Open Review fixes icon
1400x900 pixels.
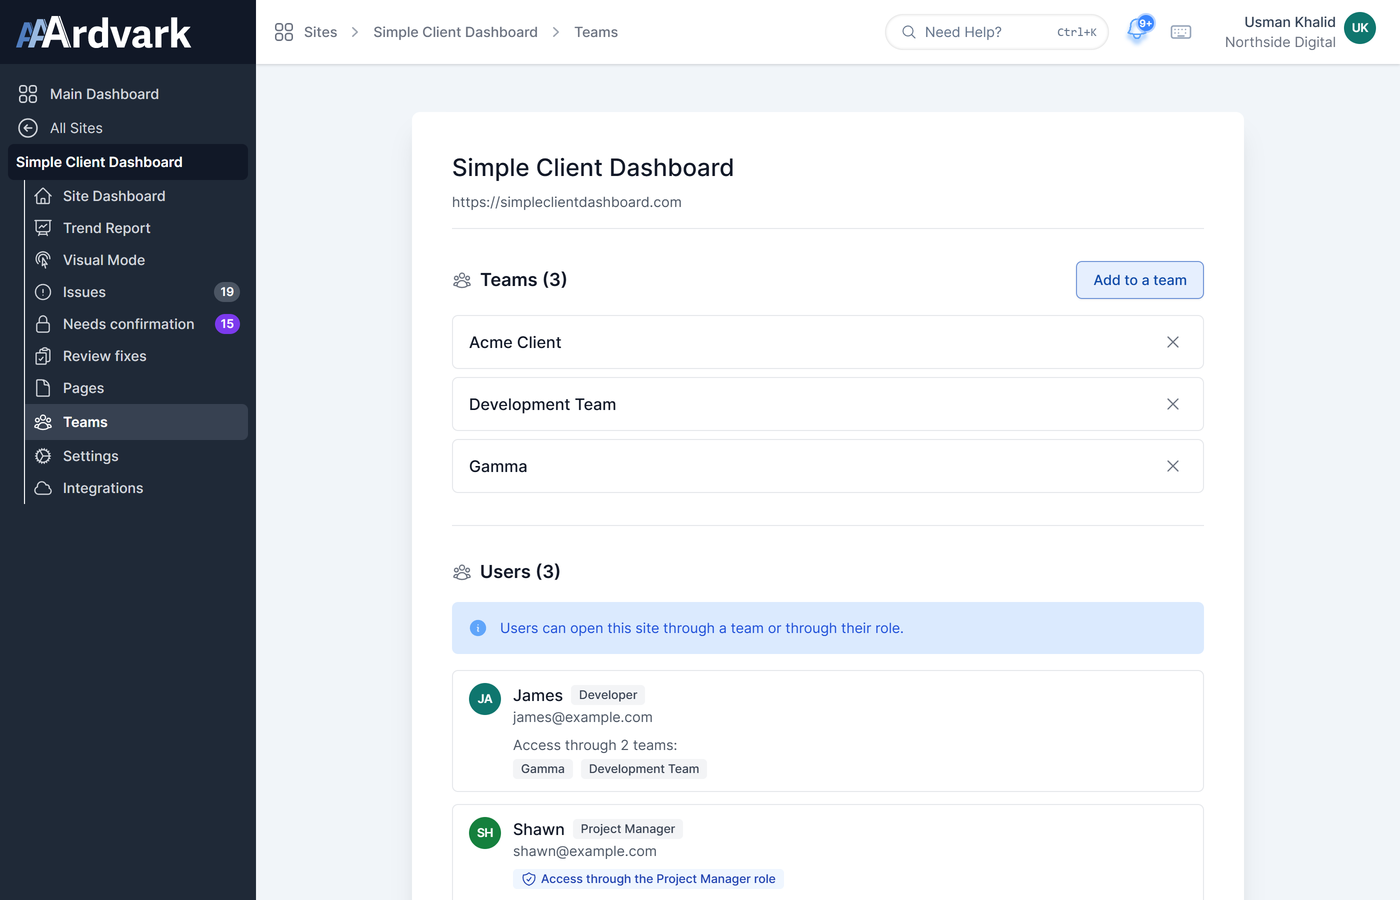[x=43, y=356]
